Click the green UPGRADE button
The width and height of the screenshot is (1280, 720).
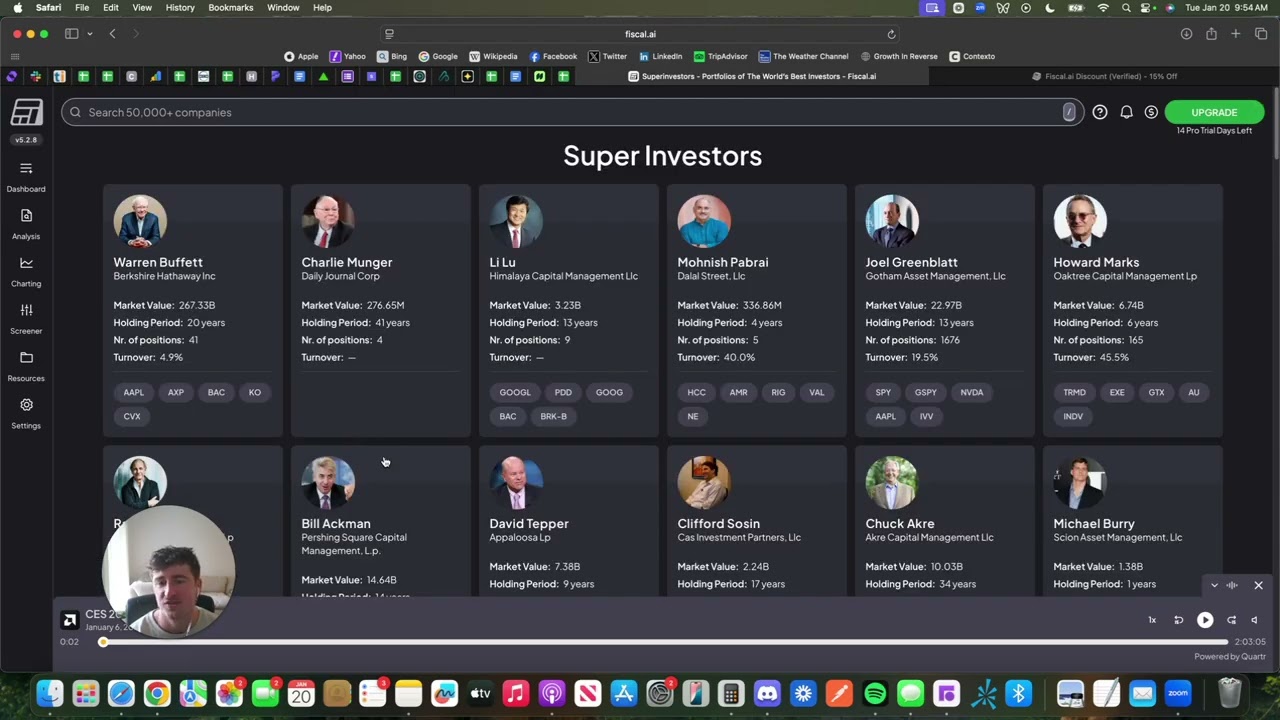pos(1214,112)
